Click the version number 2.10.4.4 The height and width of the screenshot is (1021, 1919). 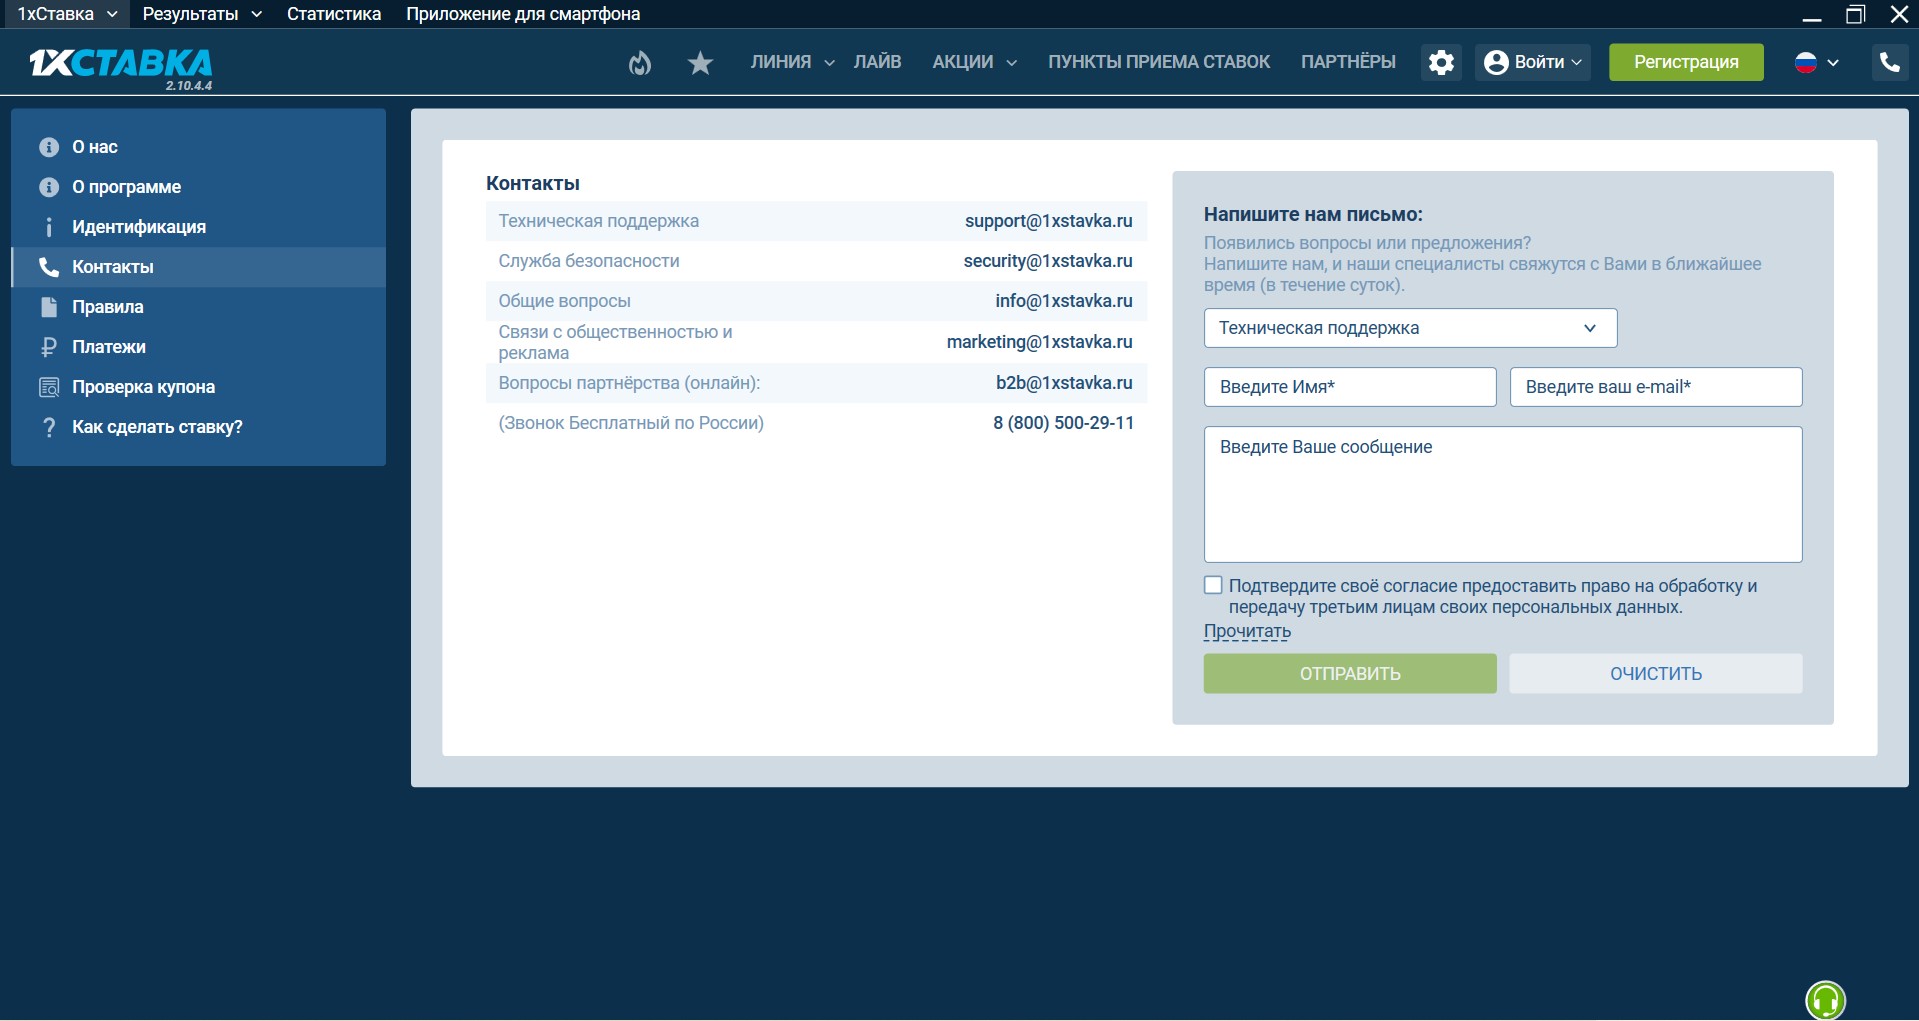[x=189, y=86]
